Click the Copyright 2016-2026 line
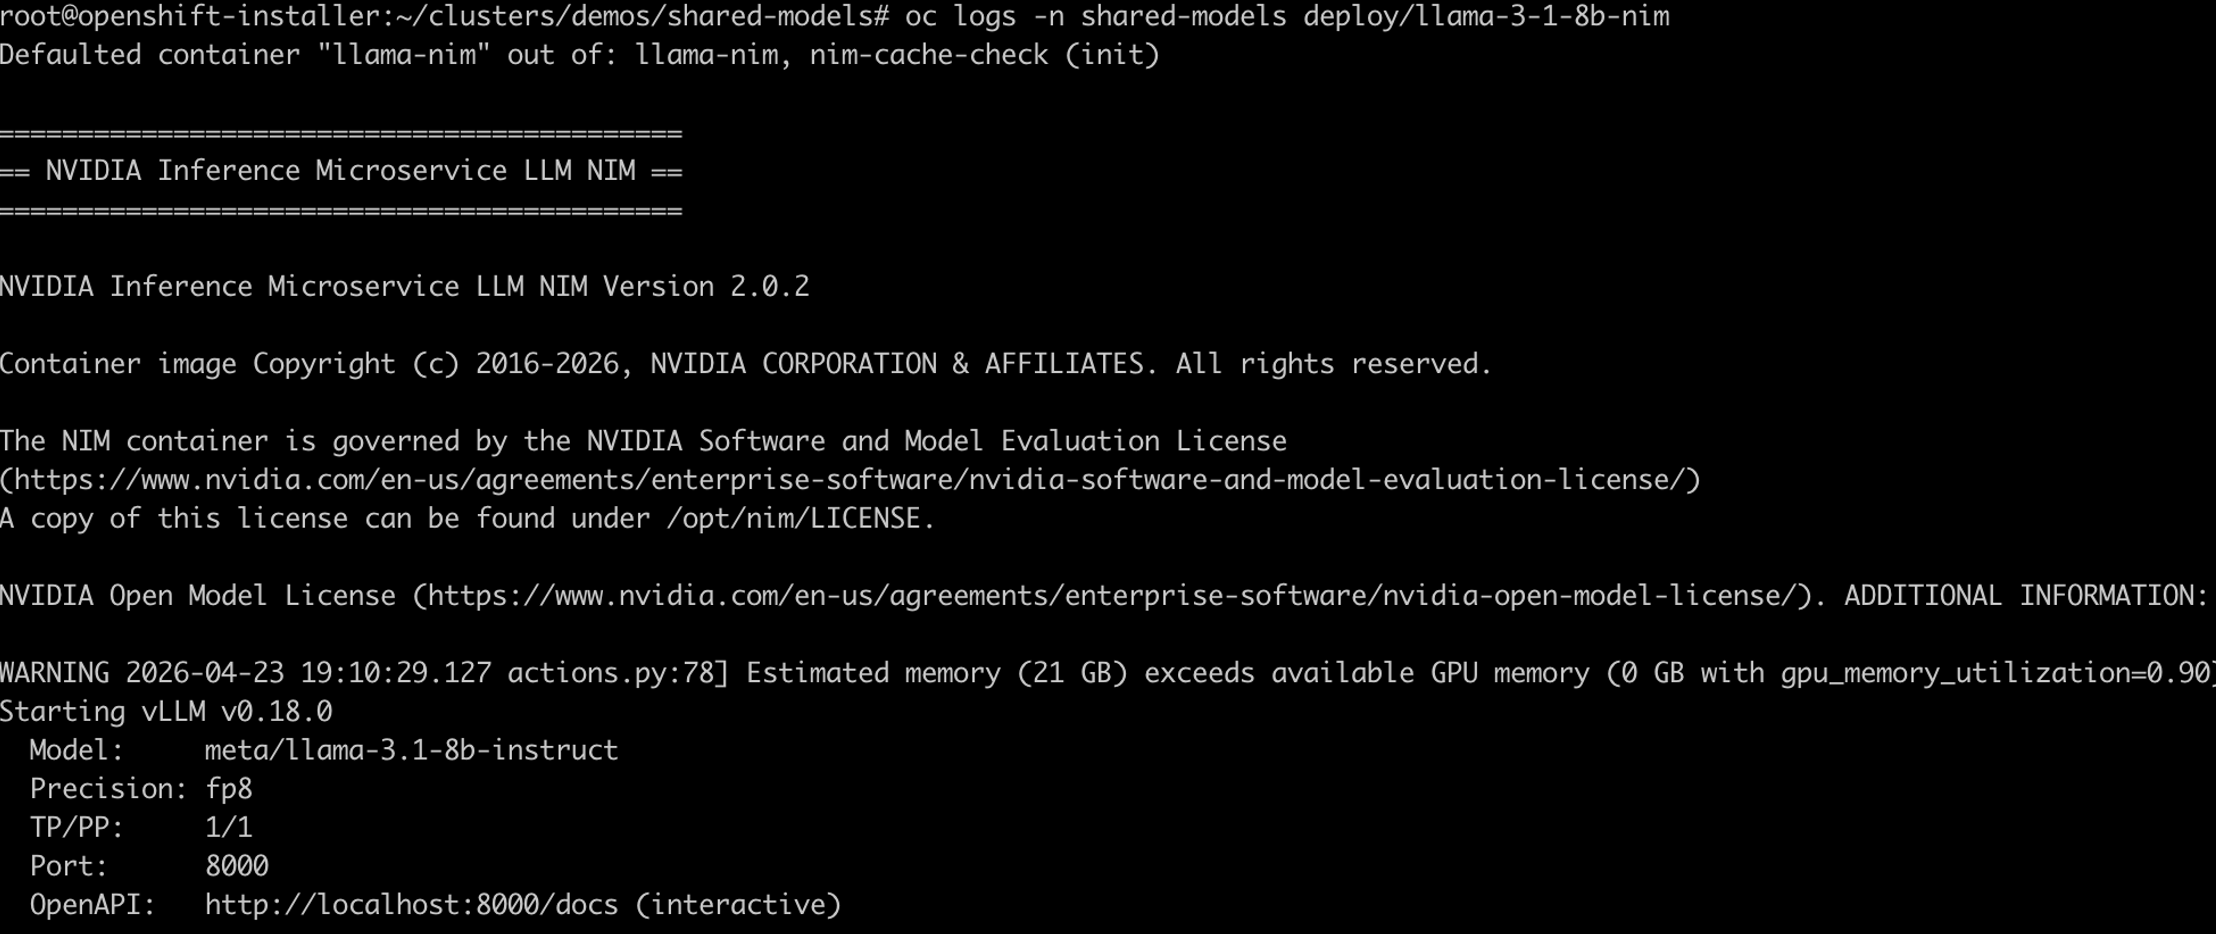The image size is (2216, 934). click(x=745, y=364)
